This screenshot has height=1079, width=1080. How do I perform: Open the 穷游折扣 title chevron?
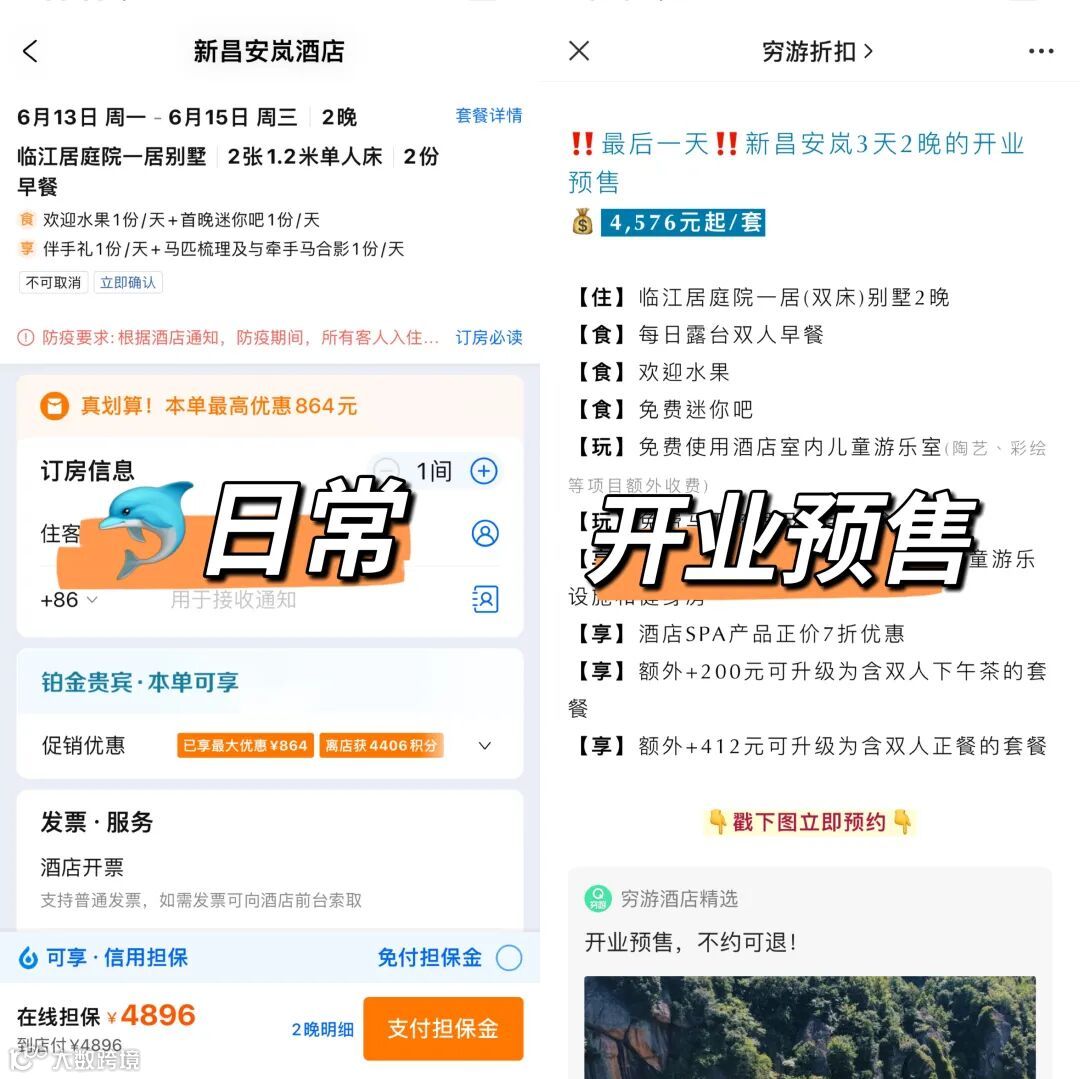coord(868,51)
